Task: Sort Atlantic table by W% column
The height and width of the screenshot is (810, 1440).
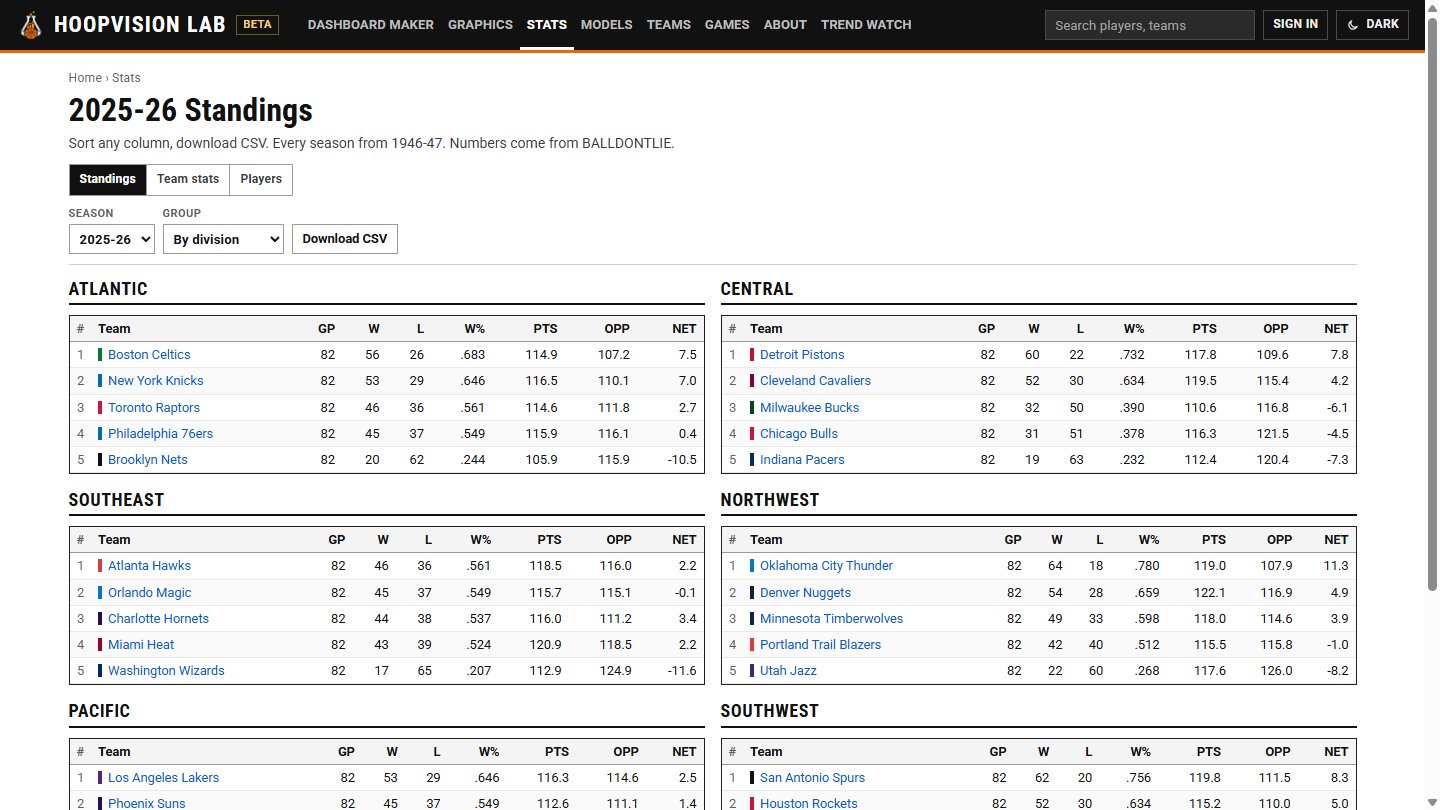Action: 474,329
